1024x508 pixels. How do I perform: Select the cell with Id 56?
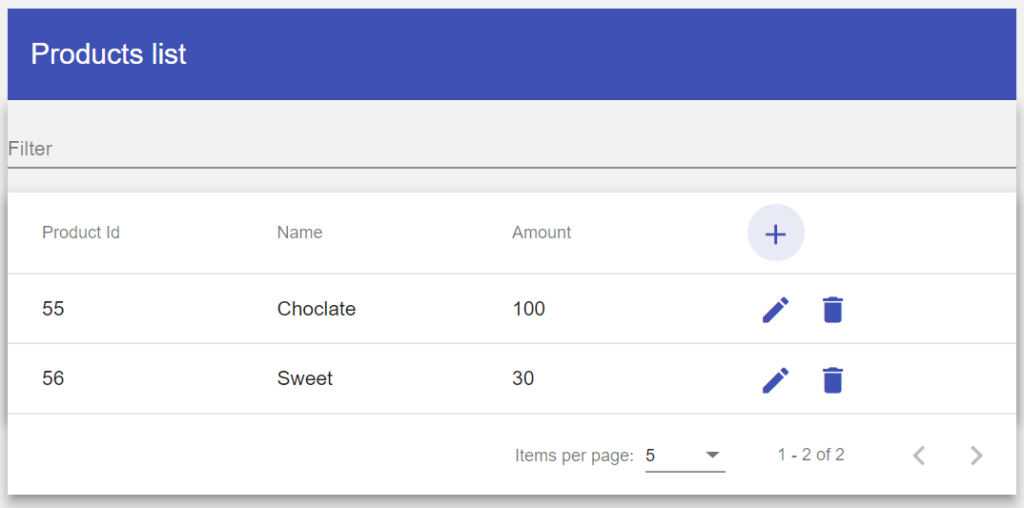click(x=53, y=378)
